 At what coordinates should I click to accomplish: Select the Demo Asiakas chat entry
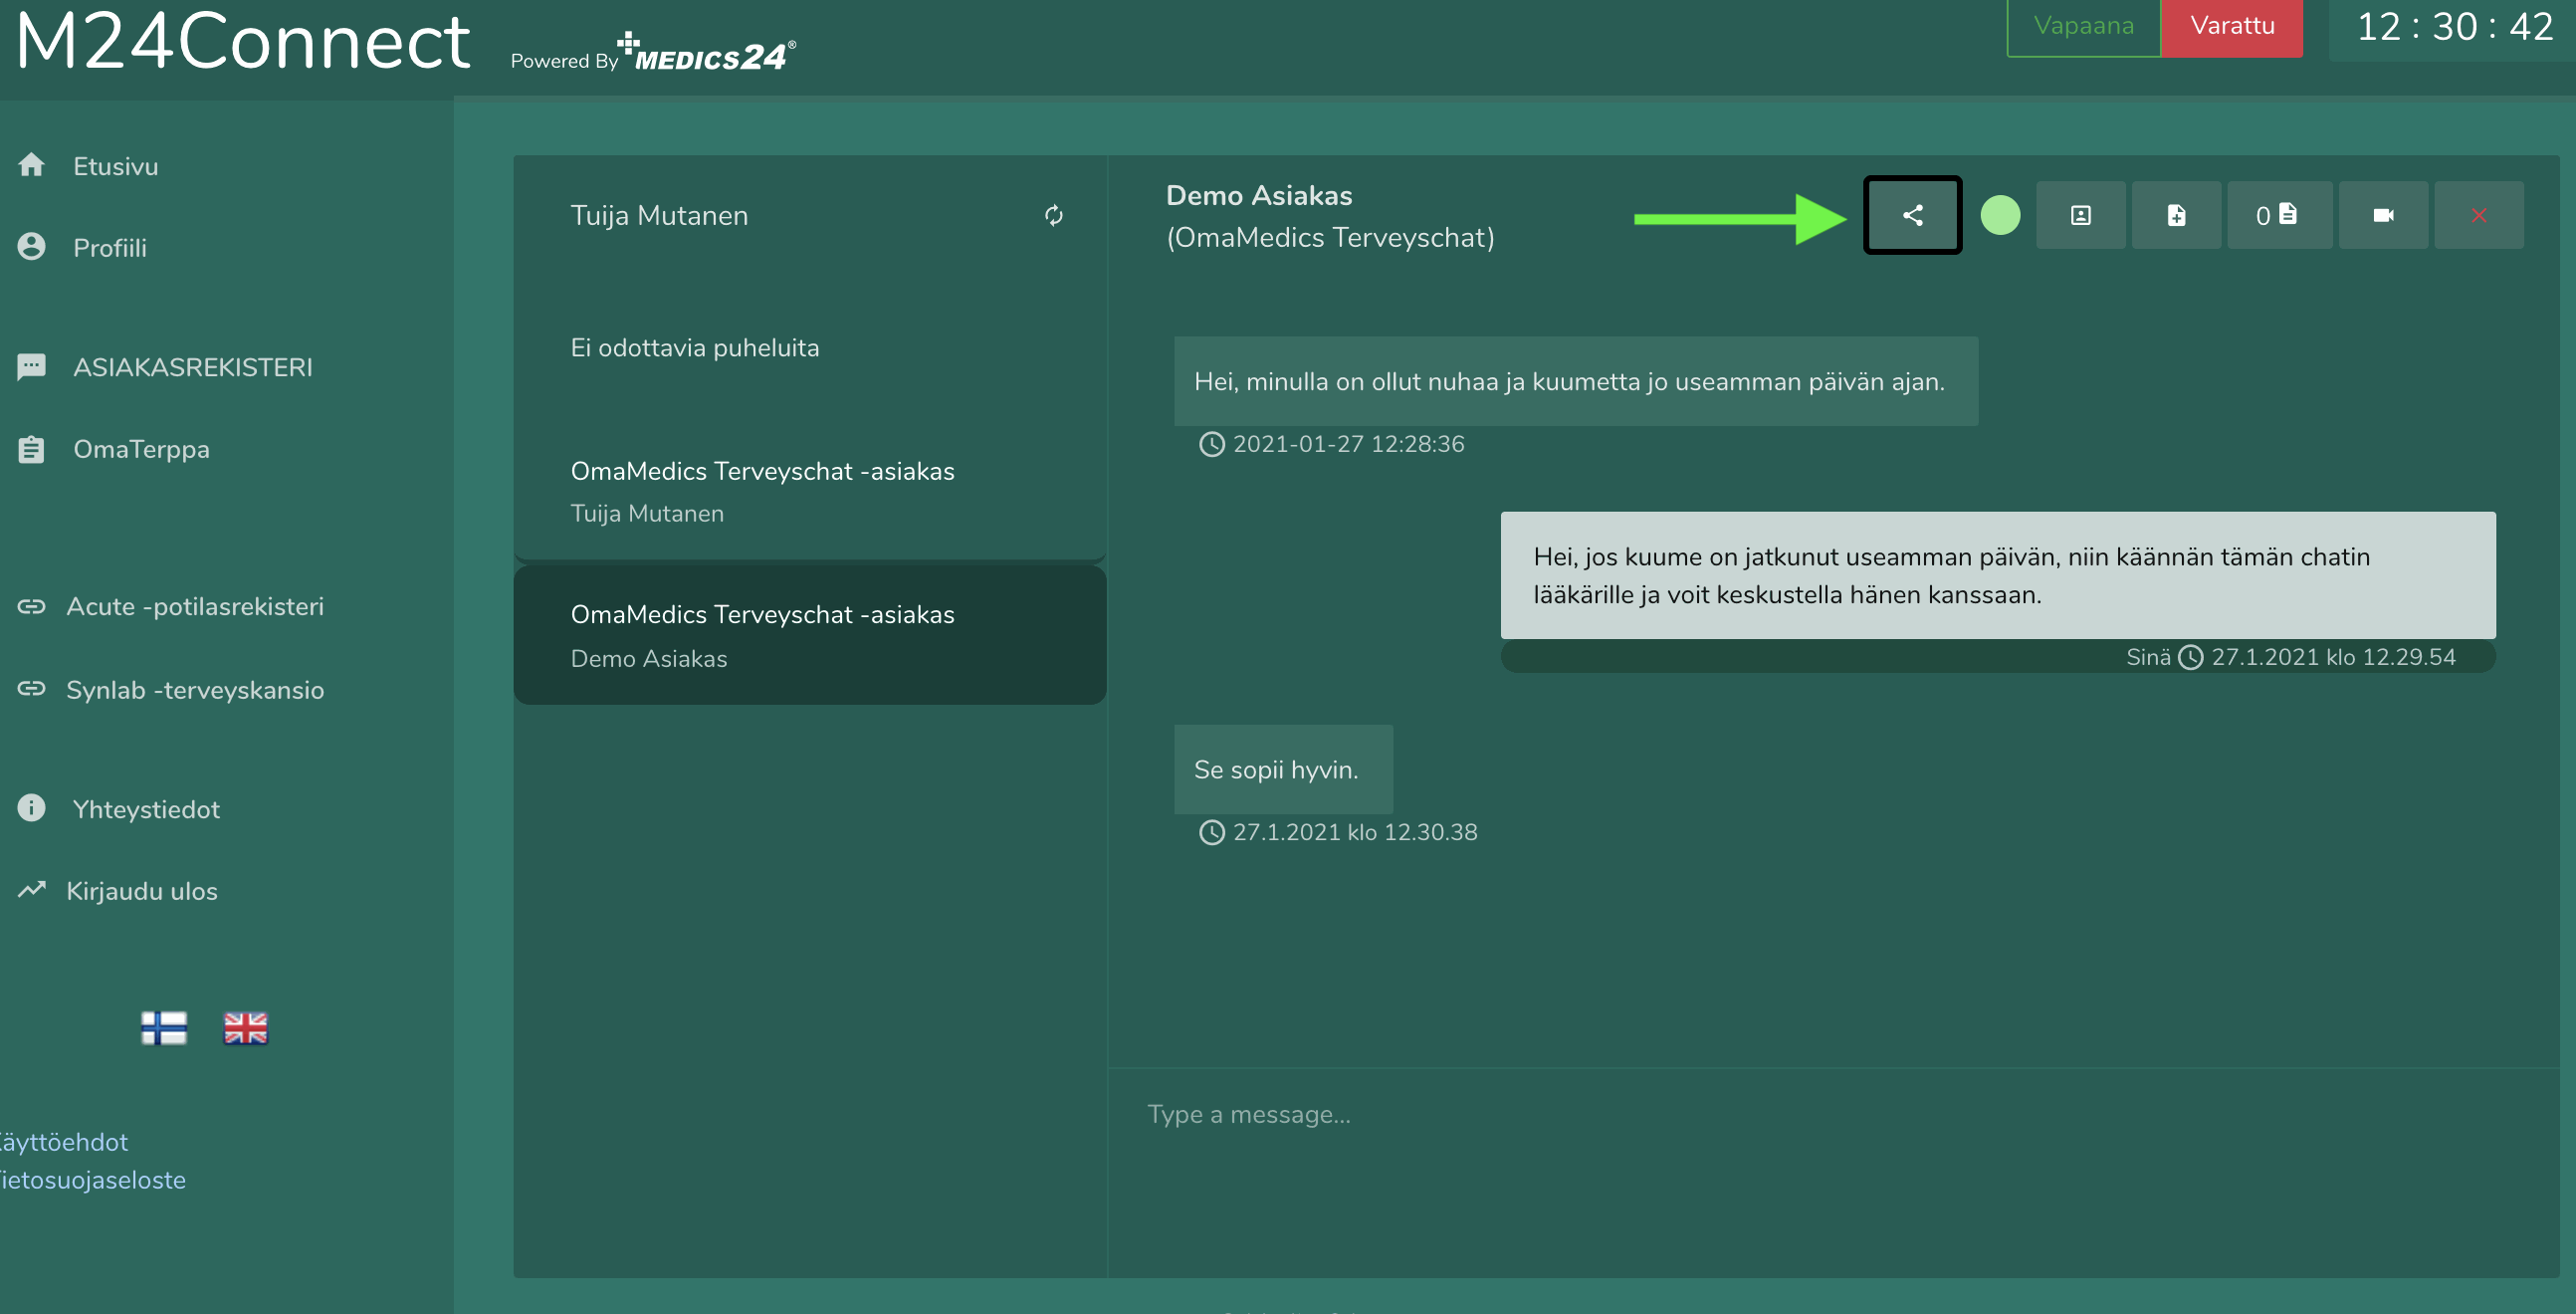pos(809,635)
